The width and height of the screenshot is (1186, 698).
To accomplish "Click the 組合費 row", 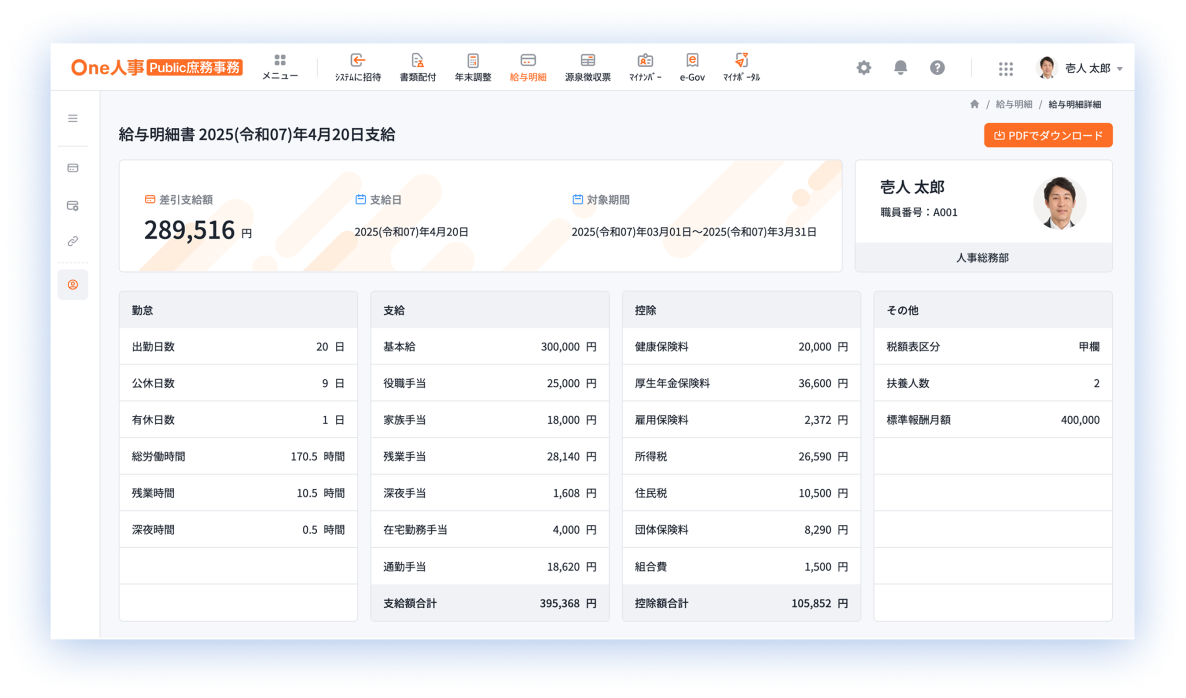I will tap(741, 566).
